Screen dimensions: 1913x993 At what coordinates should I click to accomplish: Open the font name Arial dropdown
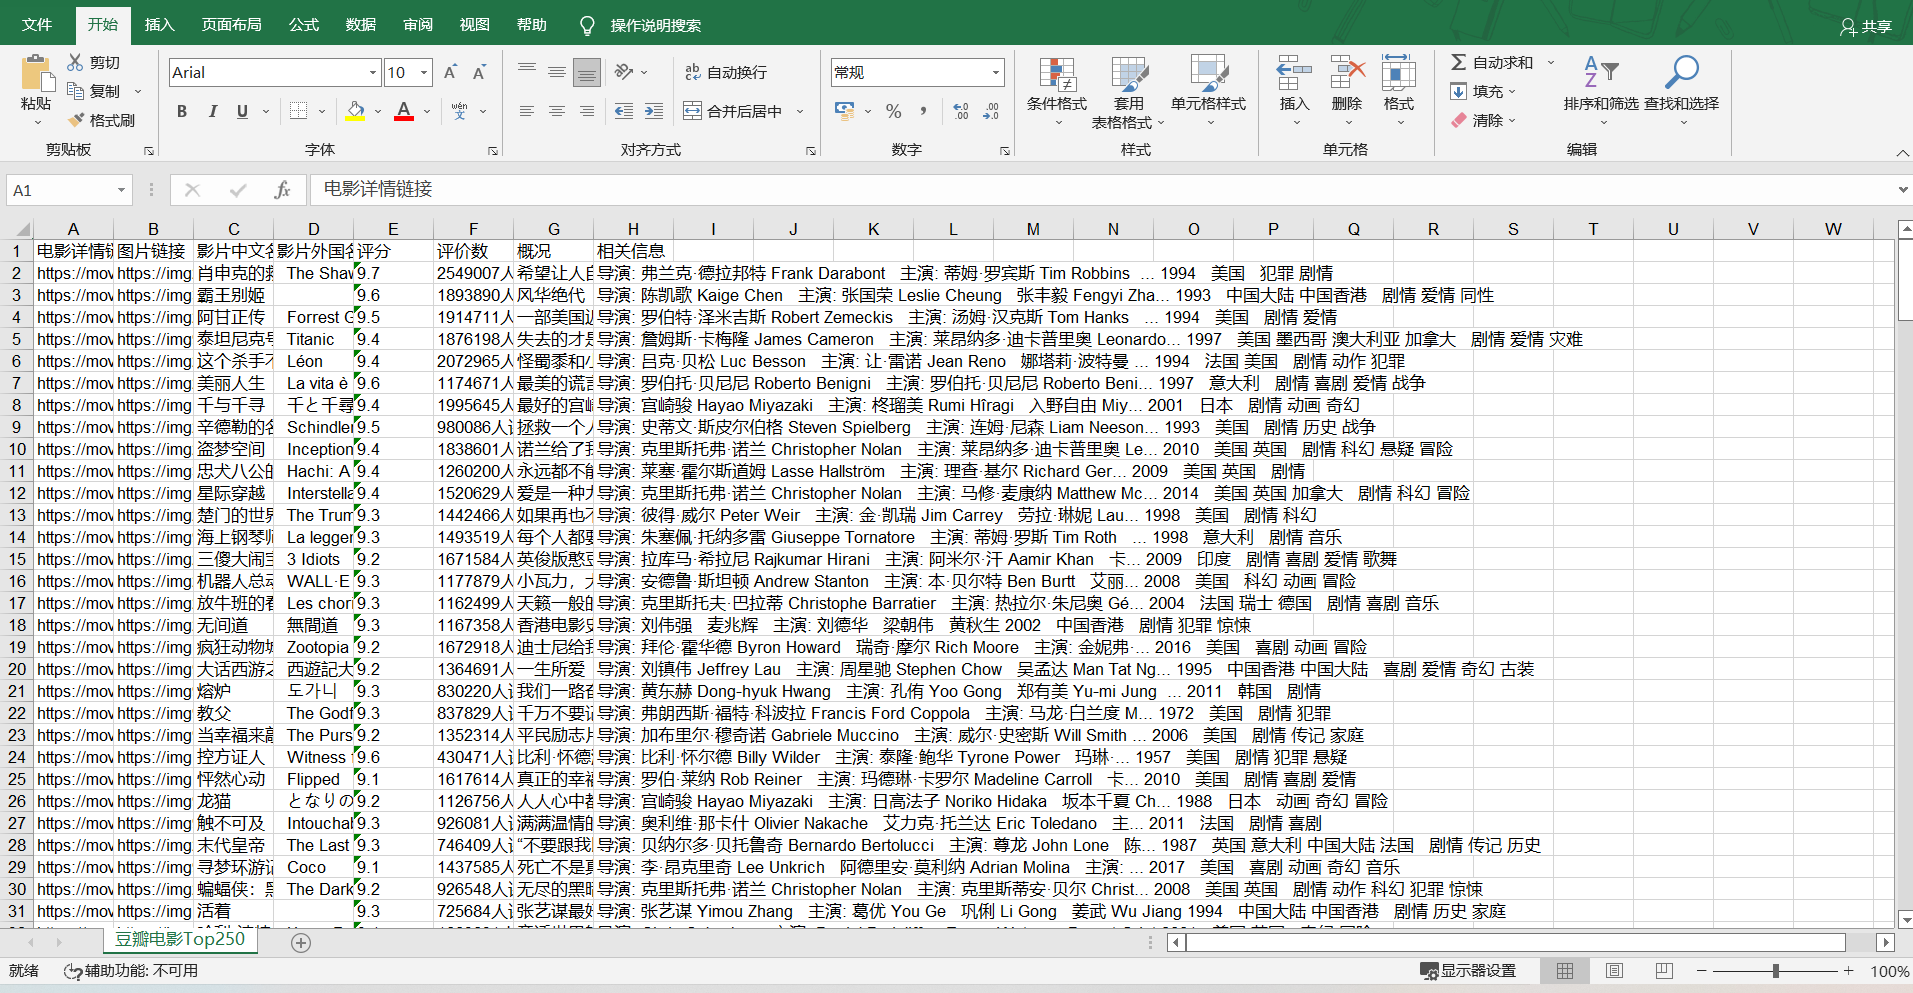(x=372, y=72)
